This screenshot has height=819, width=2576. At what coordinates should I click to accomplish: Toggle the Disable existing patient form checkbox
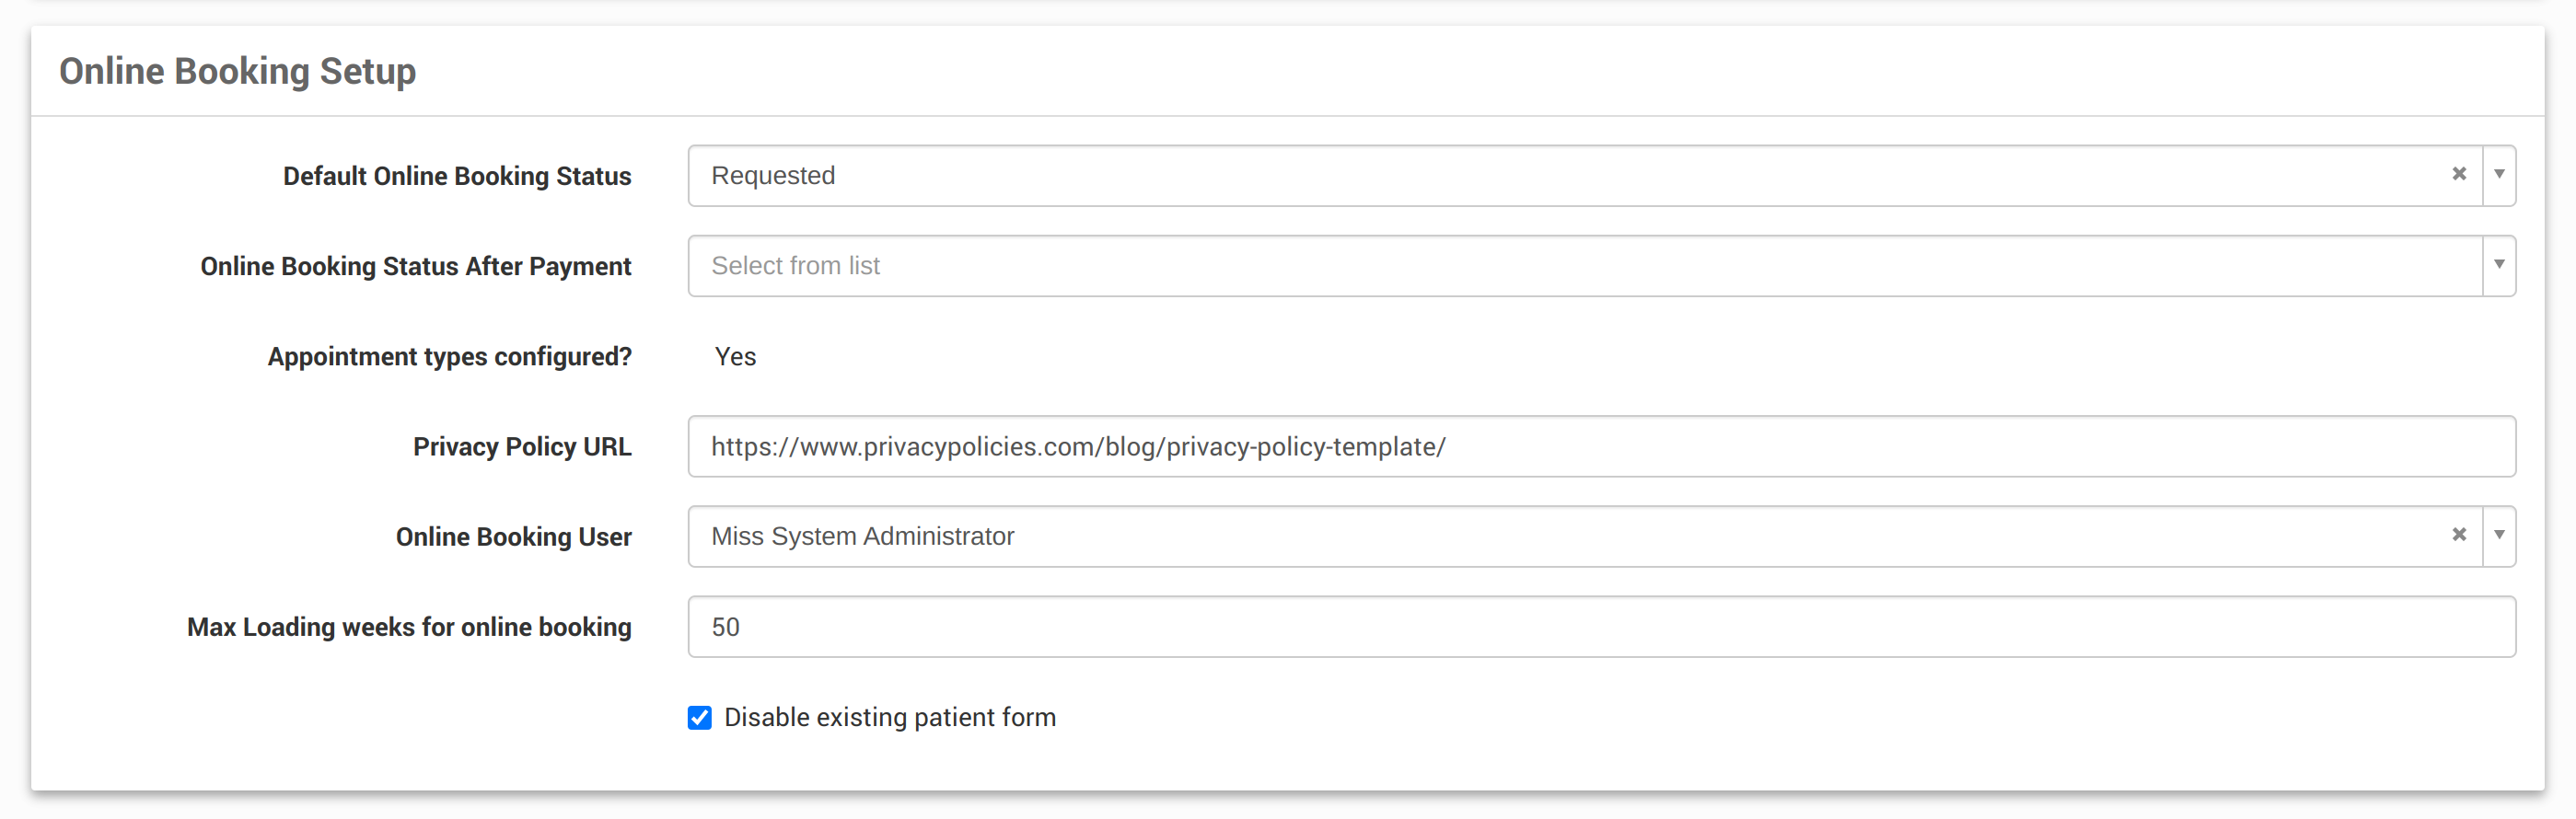pos(700,718)
